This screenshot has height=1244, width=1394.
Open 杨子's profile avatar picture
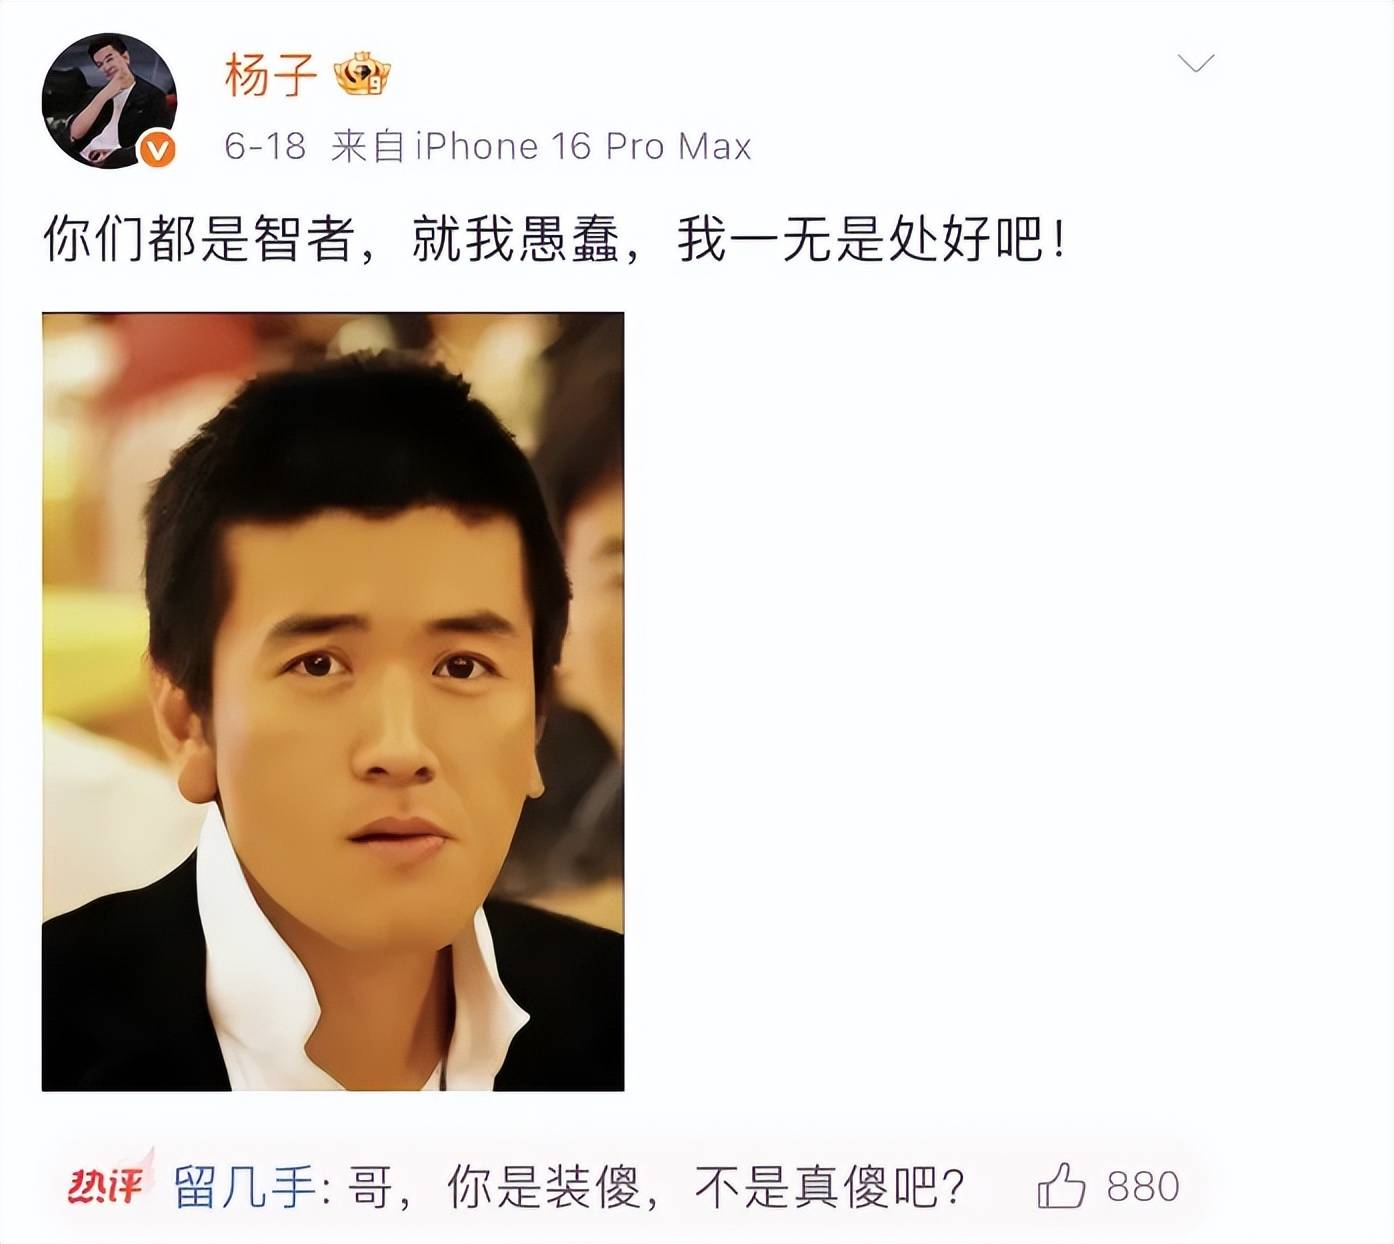[109, 101]
